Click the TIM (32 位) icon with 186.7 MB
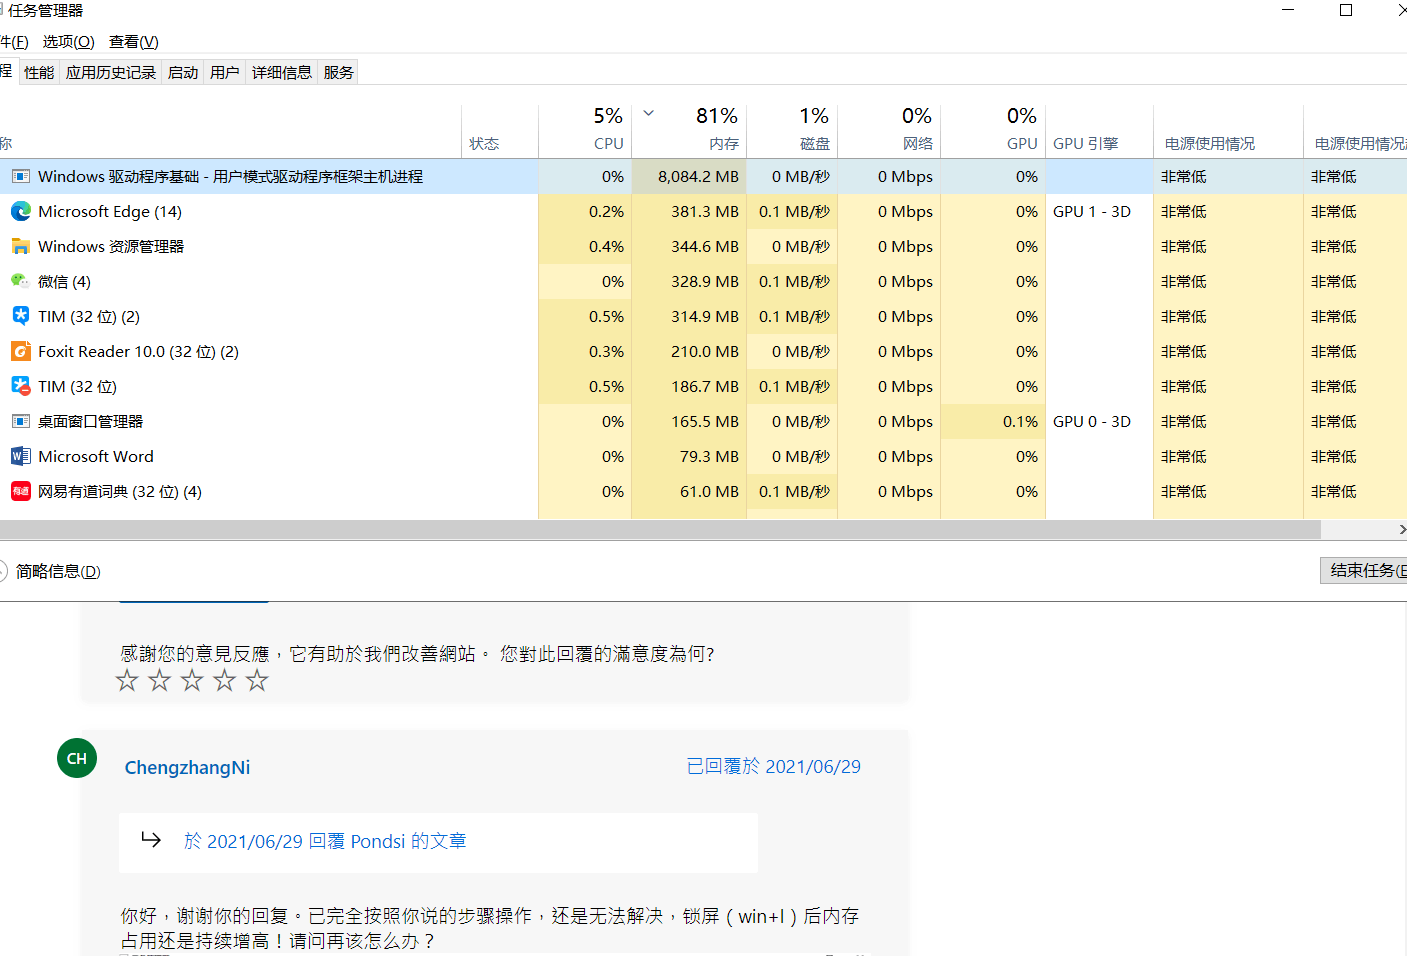Image resolution: width=1407 pixels, height=956 pixels. [x=20, y=386]
